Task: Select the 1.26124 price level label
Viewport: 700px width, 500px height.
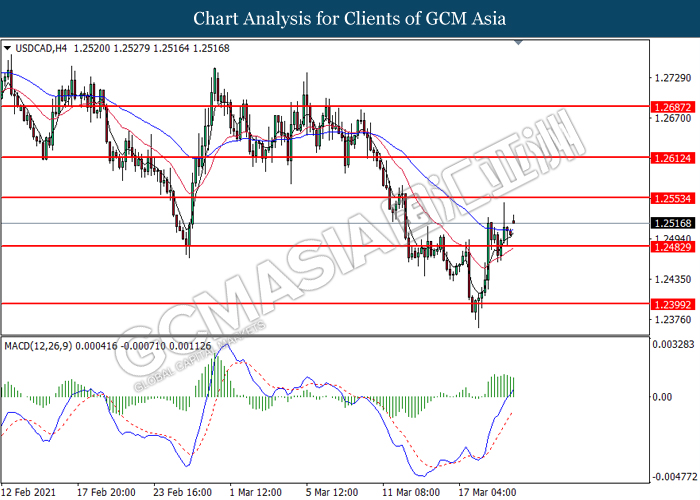Action: pos(673,158)
